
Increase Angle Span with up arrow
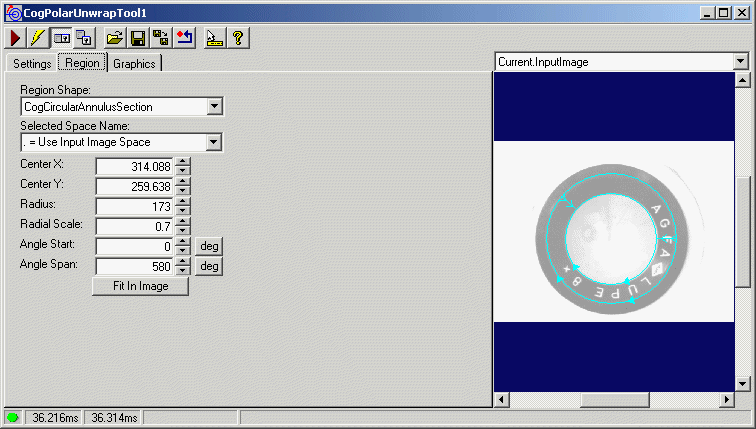click(x=183, y=262)
